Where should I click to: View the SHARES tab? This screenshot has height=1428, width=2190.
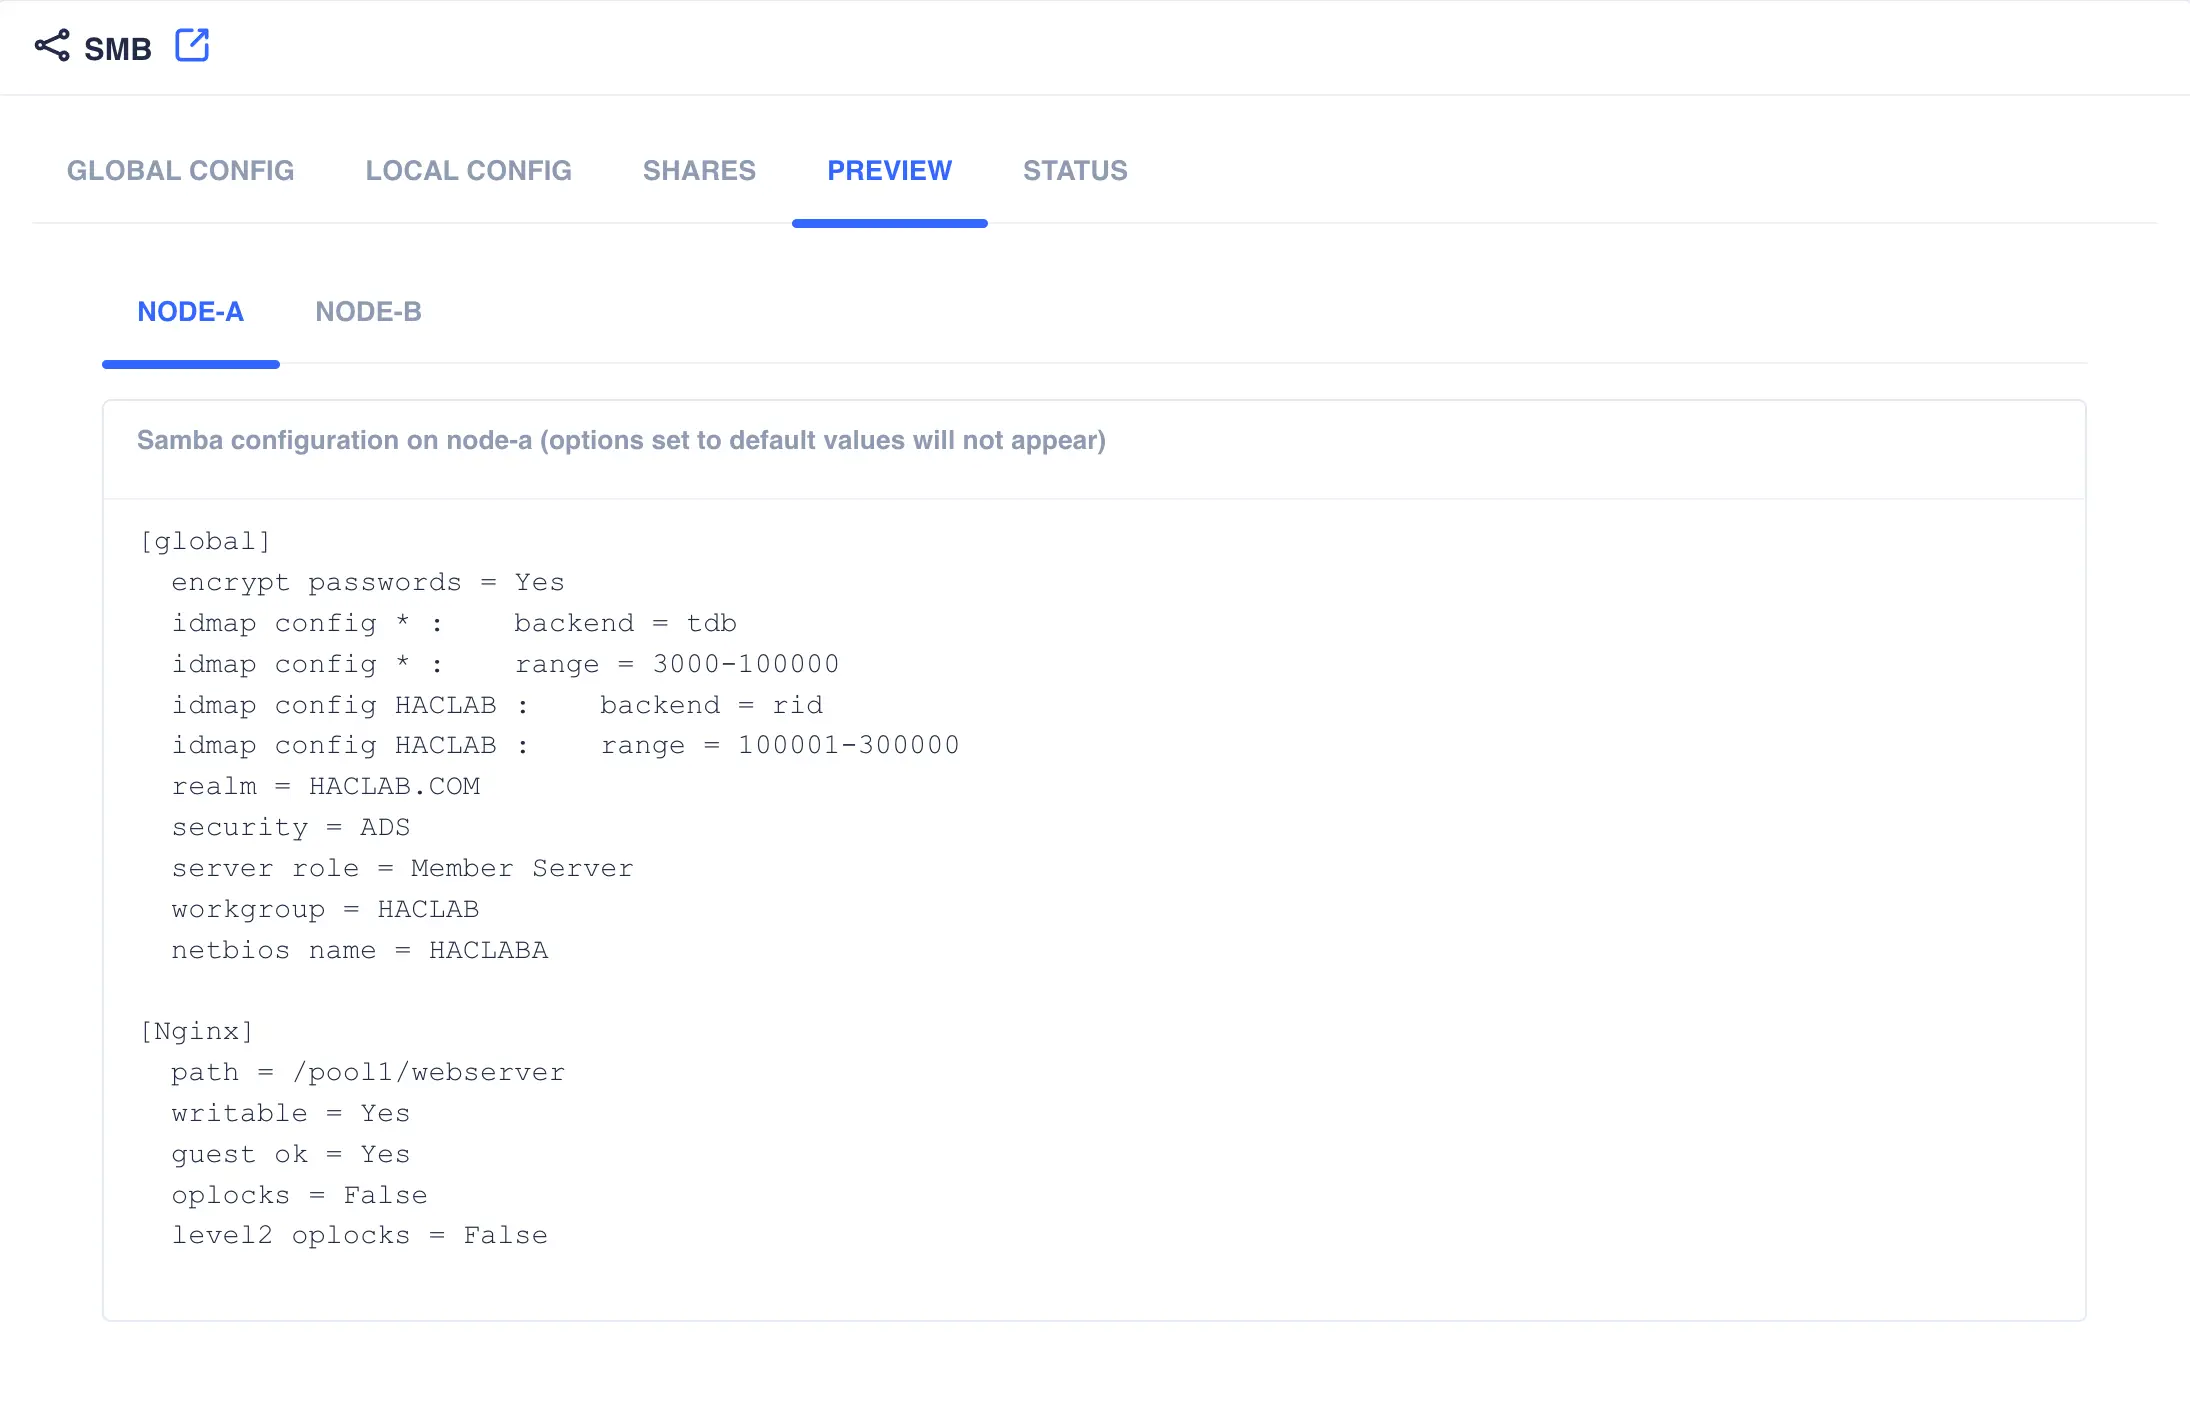pos(699,170)
